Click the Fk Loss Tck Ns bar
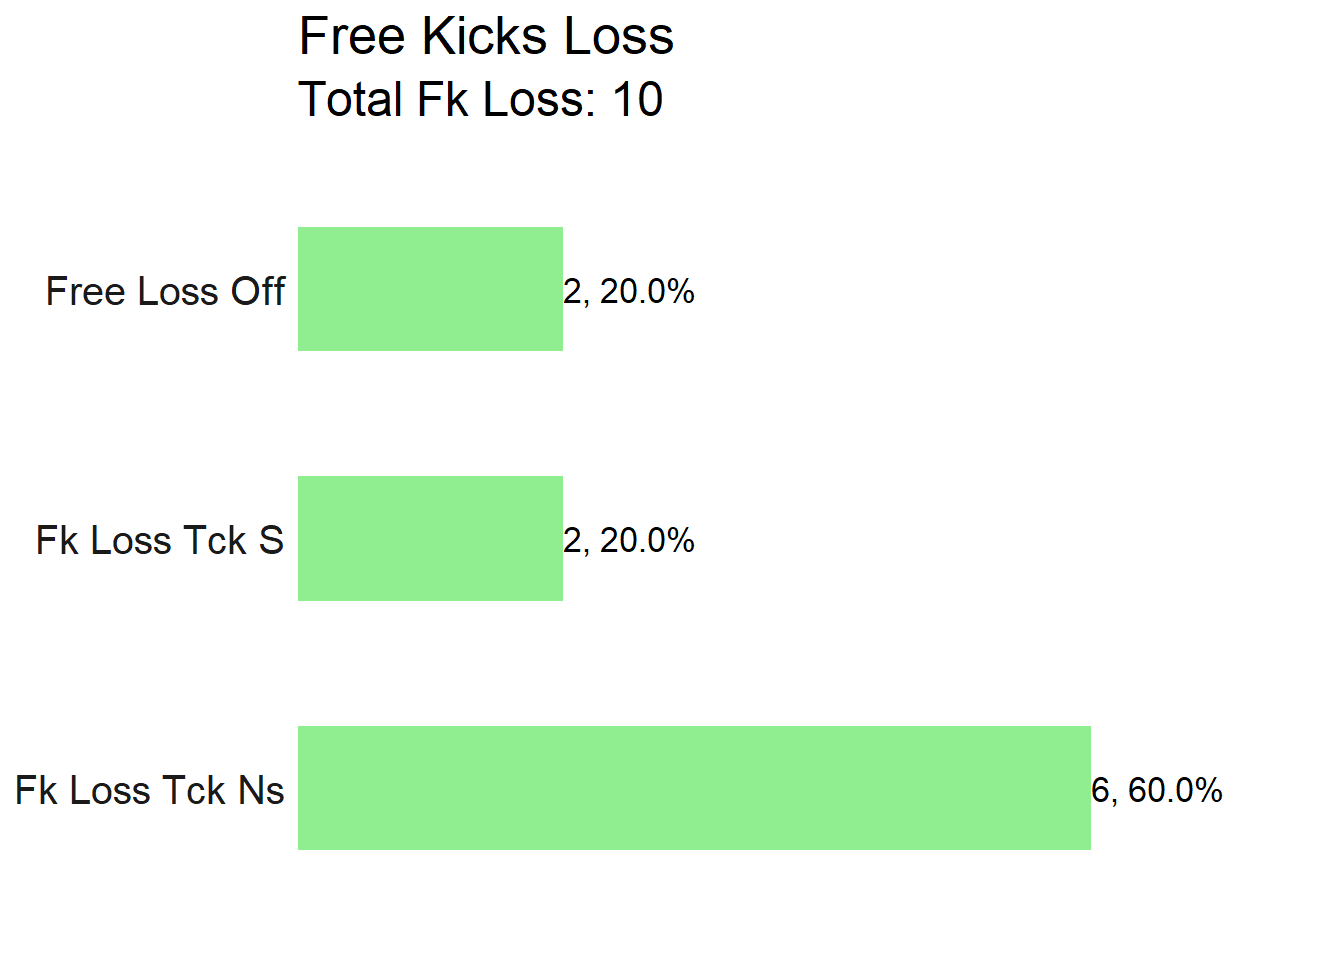This screenshot has width=1344, height=960. click(694, 788)
